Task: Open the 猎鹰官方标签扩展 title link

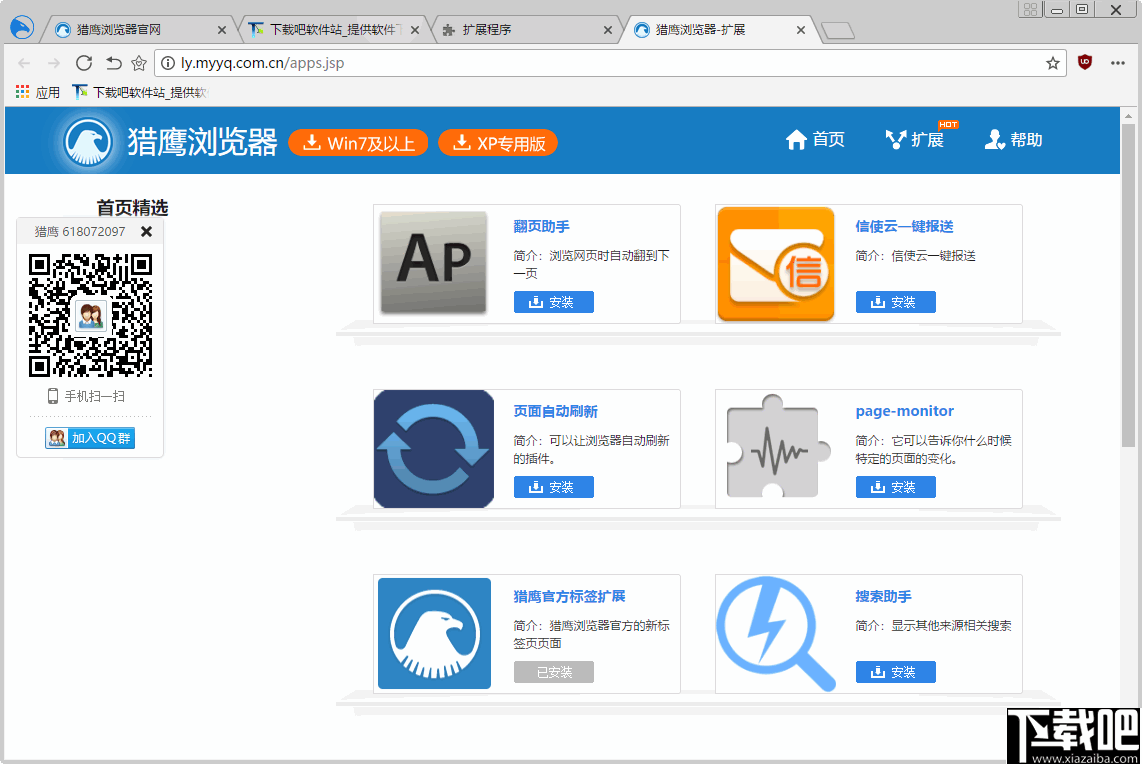Action: pyautogui.click(x=570, y=596)
